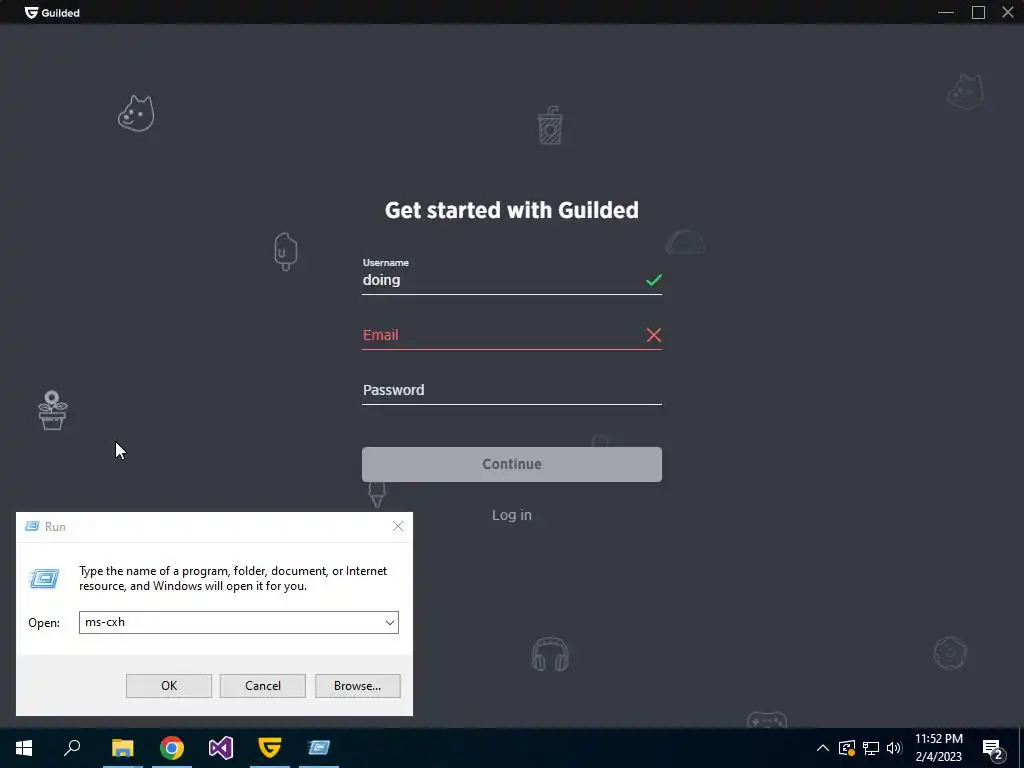Cancel the Run dialog

(263, 686)
